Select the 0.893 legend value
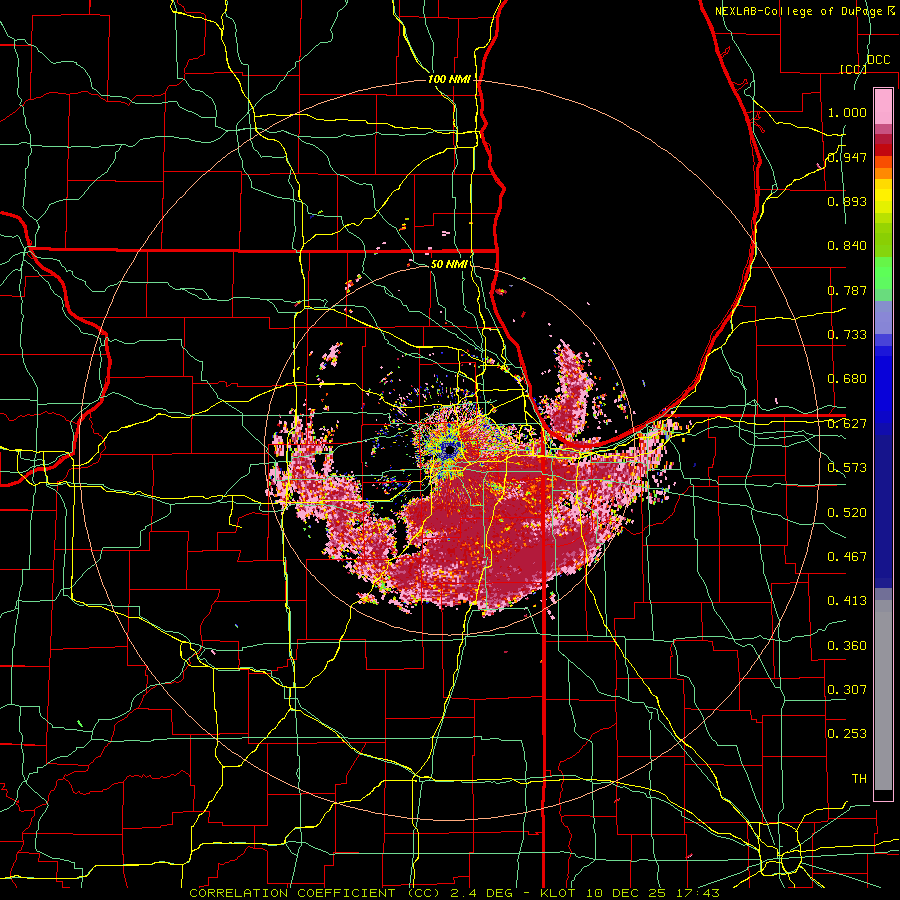Viewport: 900px width, 900px height. point(847,201)
